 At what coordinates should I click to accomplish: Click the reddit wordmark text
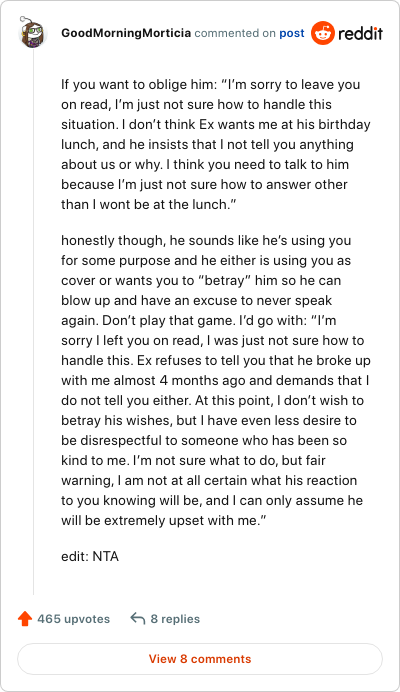(360, 34)
